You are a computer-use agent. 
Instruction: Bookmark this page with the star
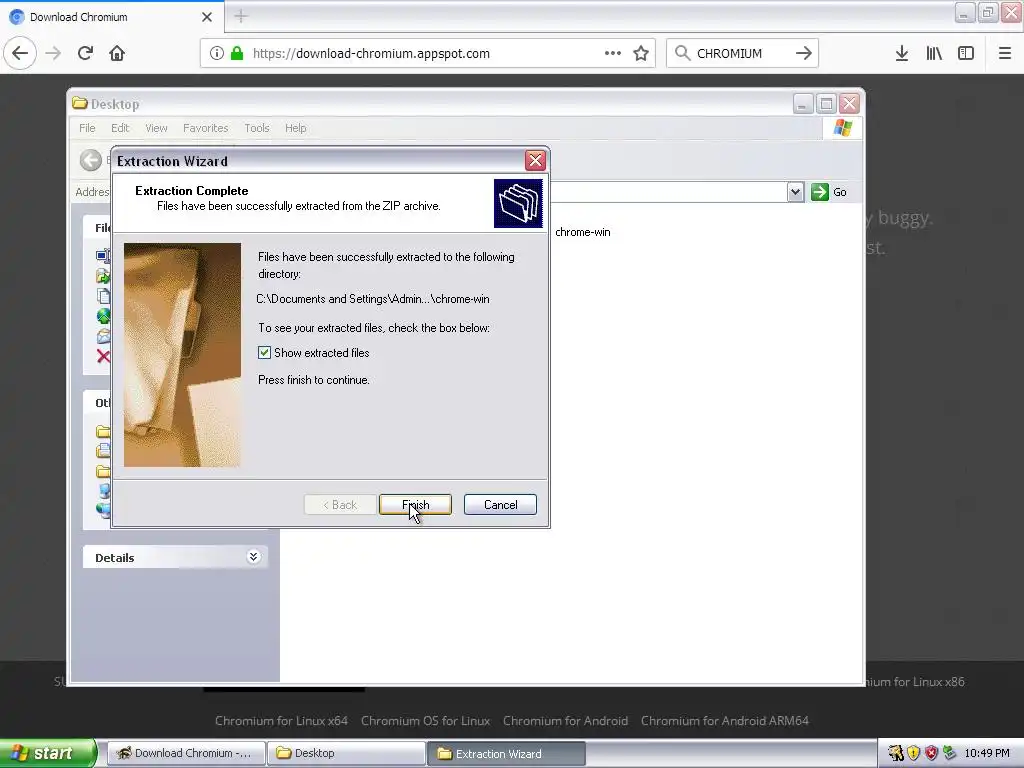click(x=641, y=54)
